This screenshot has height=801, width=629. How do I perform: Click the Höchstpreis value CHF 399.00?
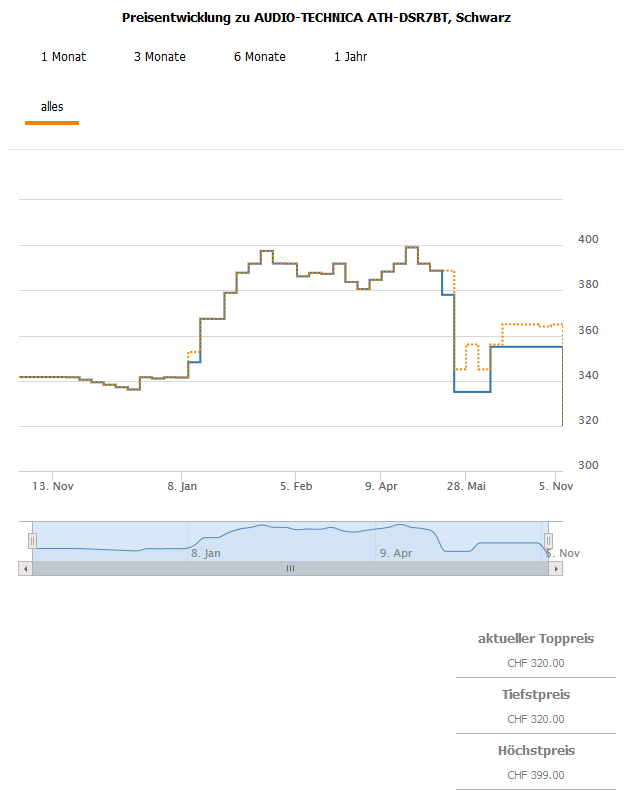[535, 775]
